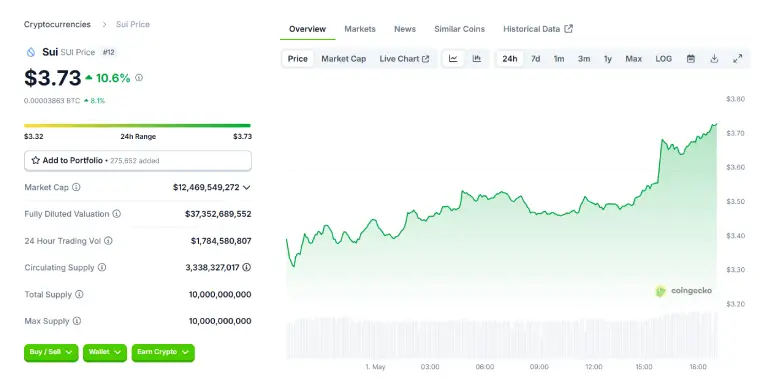
Task: Click the #12 rank badge
Action: (108, 52)
